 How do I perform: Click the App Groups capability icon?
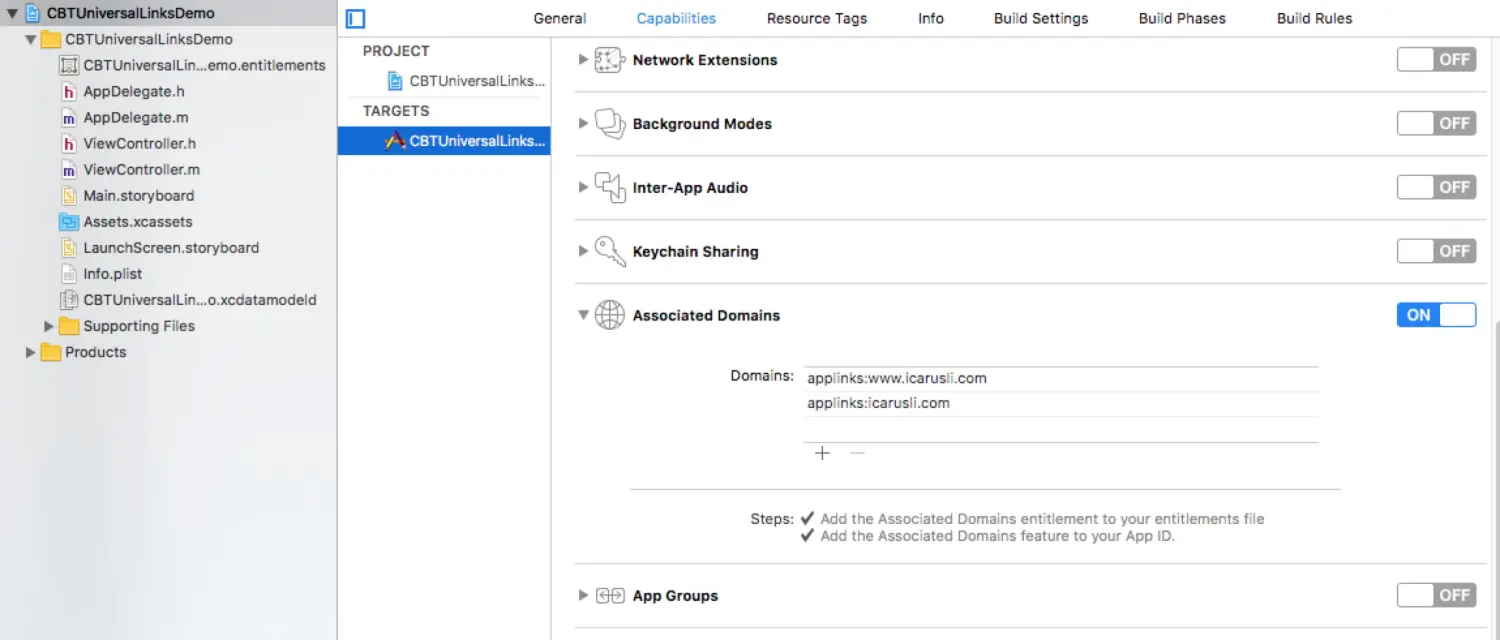tap(610, 596)
